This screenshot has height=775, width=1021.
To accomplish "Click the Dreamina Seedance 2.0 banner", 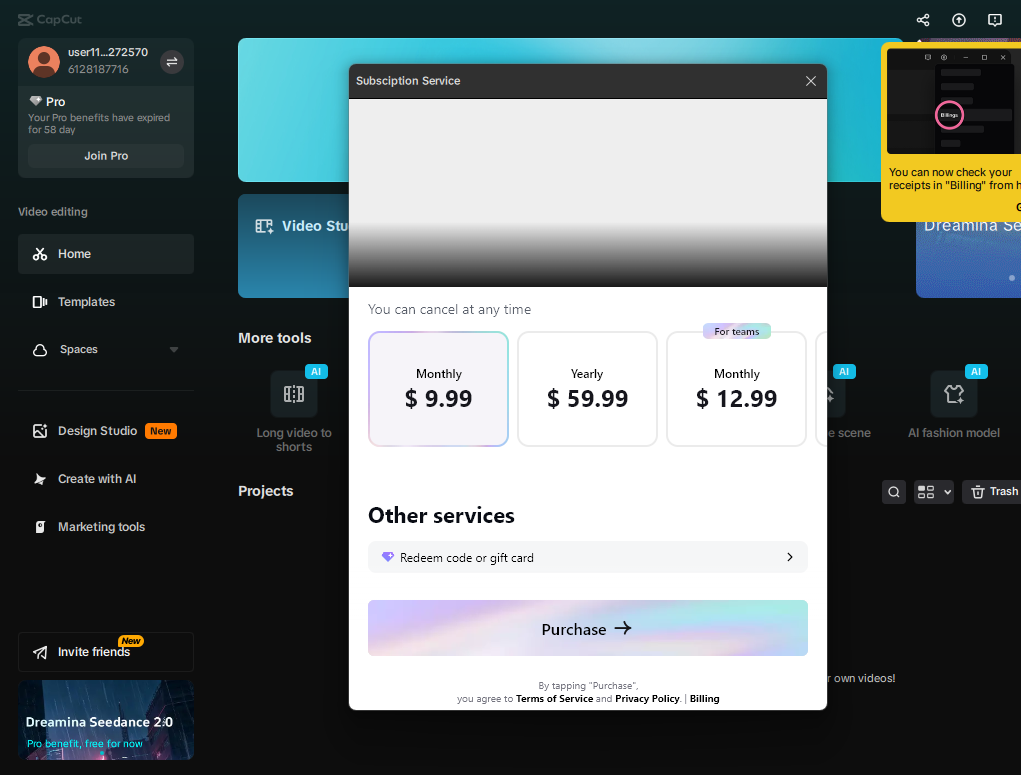I will pyautogui.click(x=105, y=720).
